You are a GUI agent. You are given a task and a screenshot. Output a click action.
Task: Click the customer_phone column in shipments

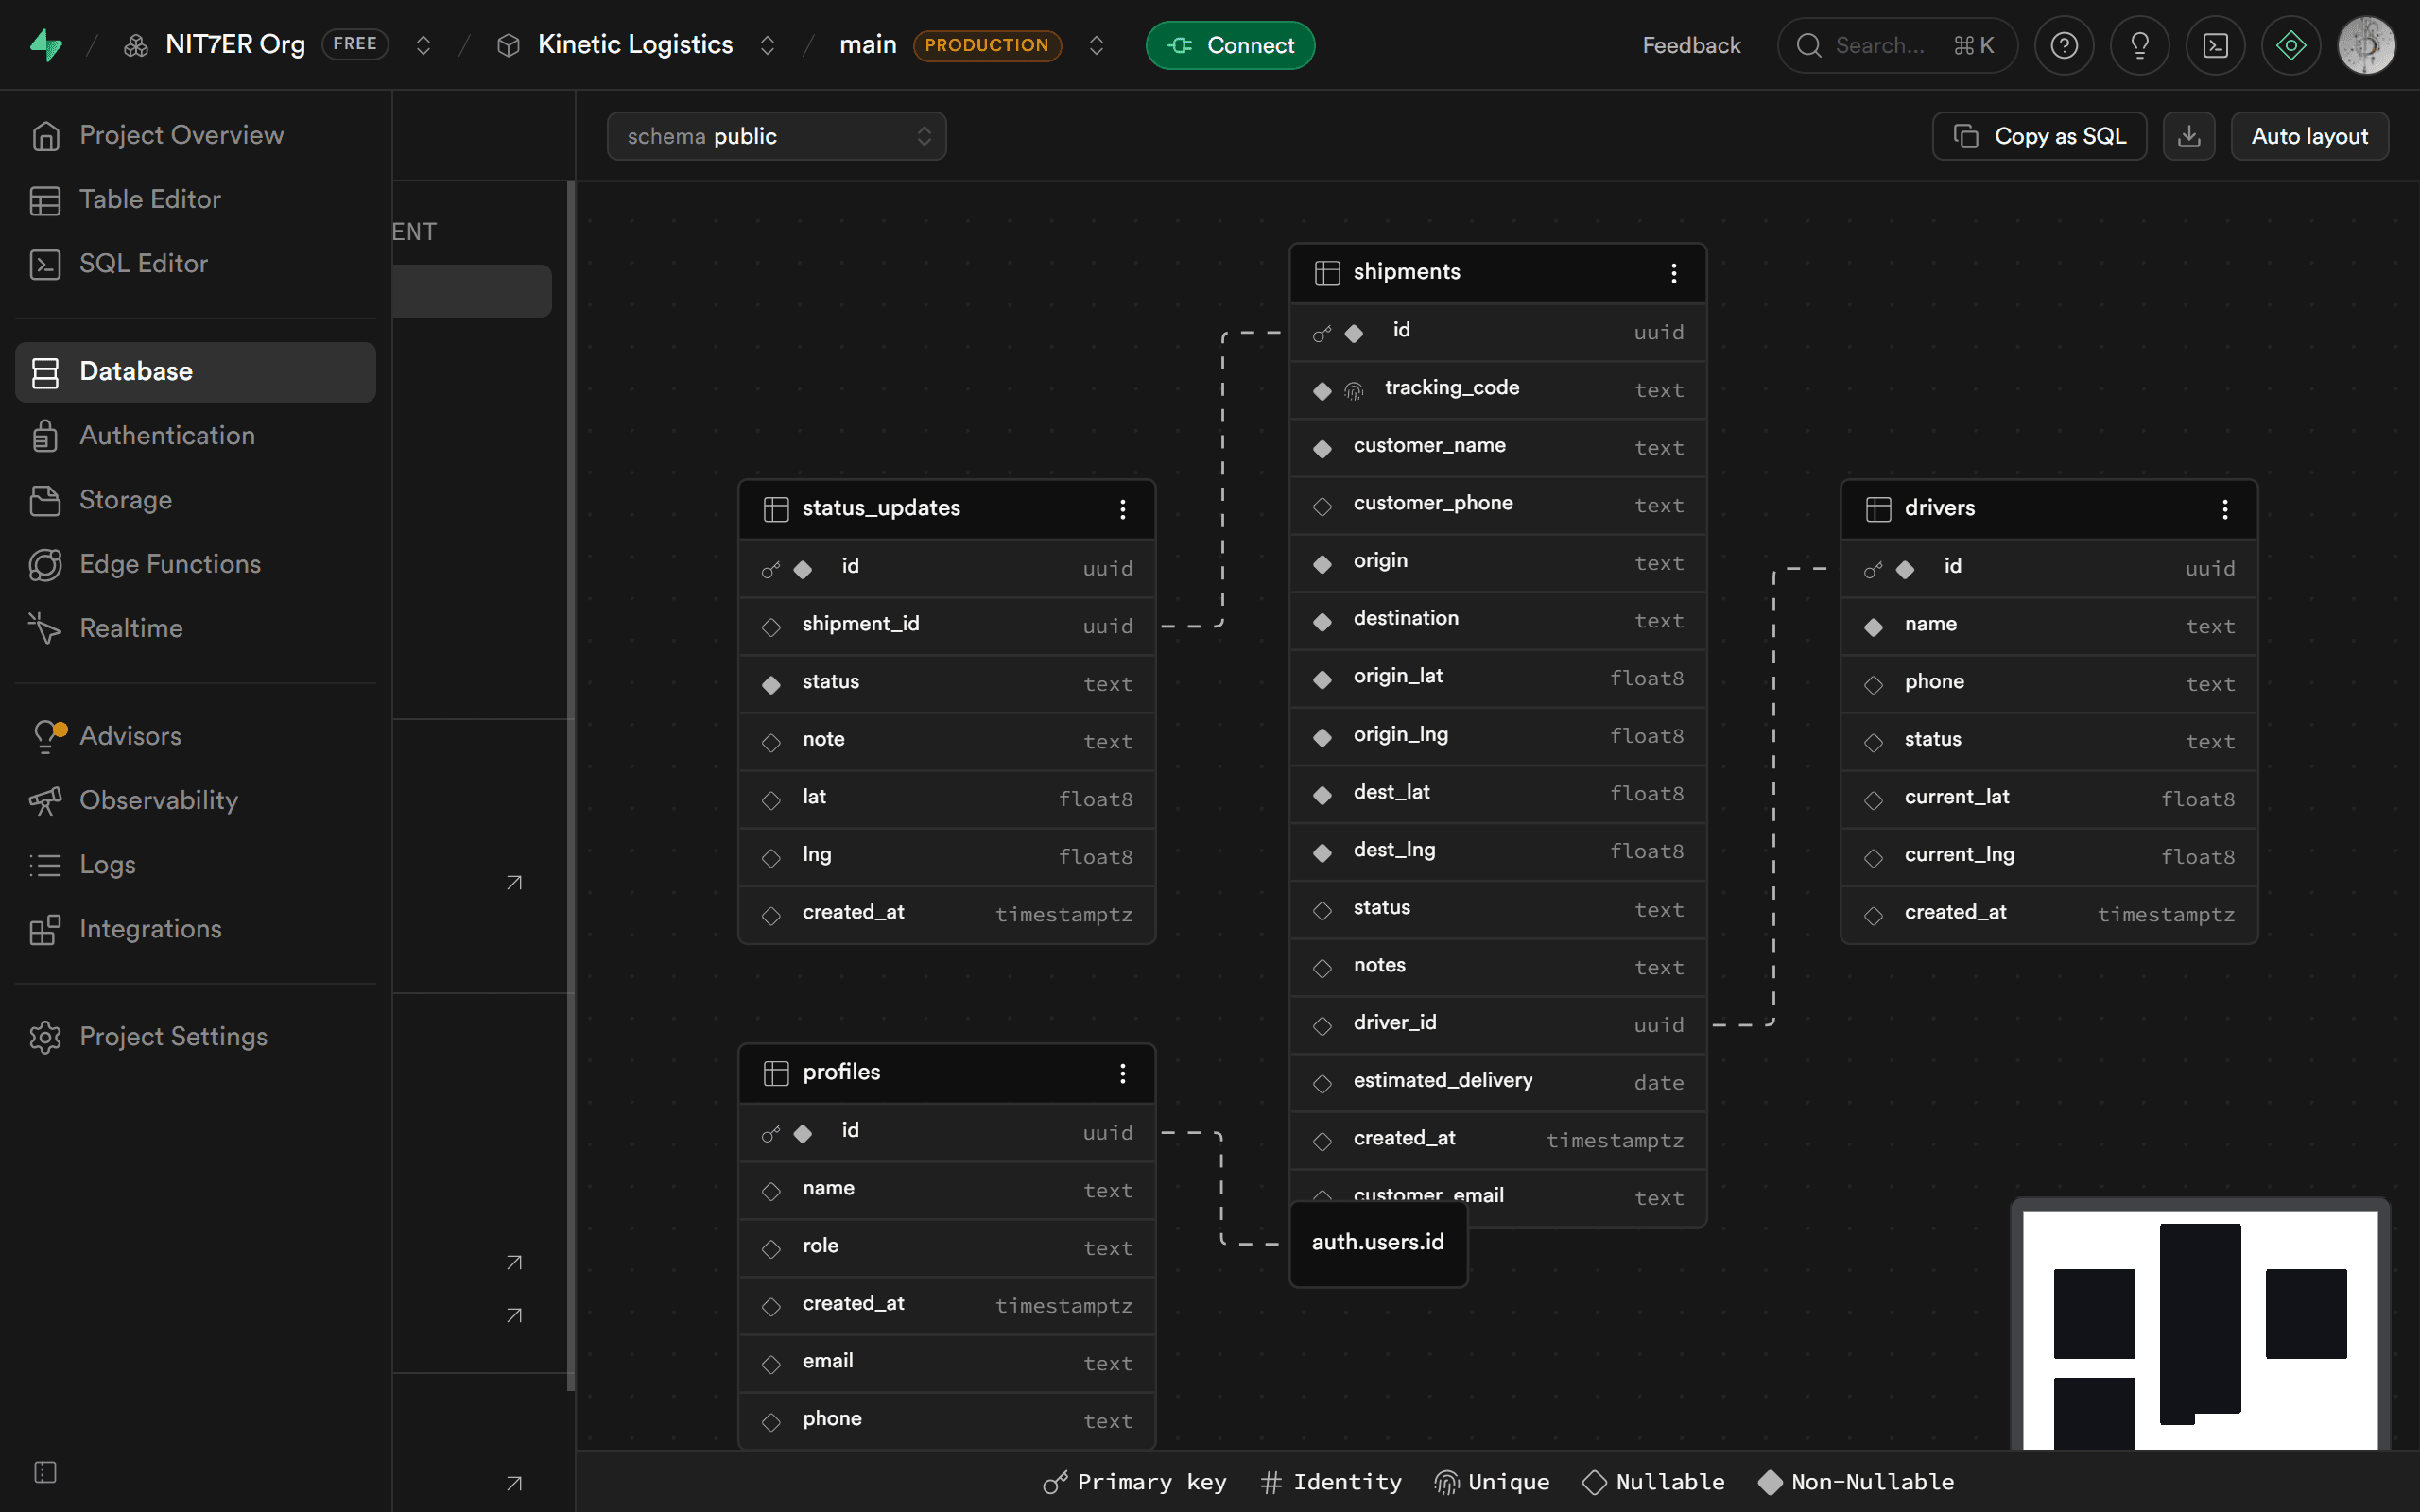[1497, 505]
